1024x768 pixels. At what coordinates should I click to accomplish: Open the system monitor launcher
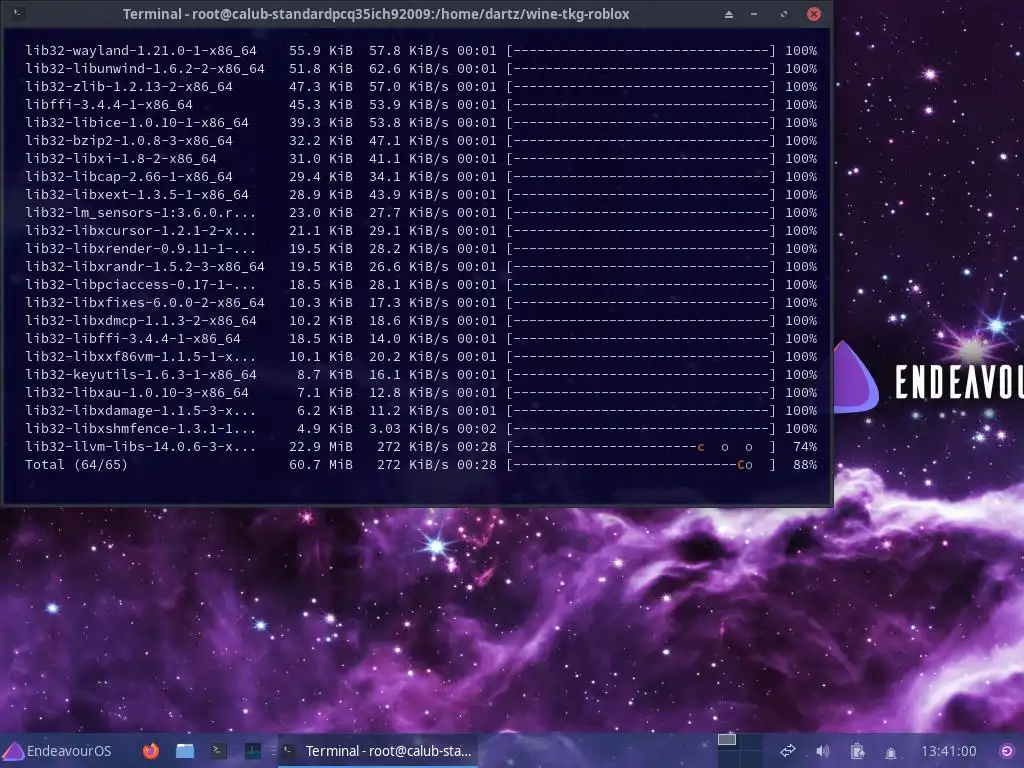[x=253, y=751]
